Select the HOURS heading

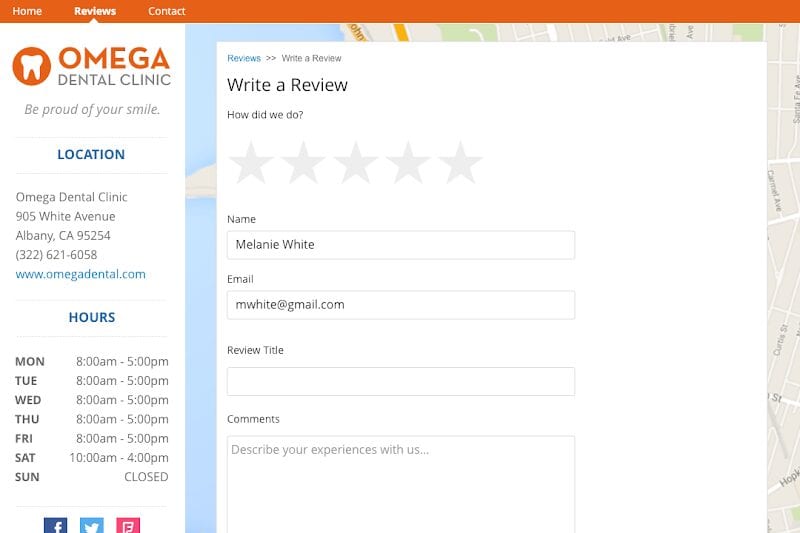(92, 317)
